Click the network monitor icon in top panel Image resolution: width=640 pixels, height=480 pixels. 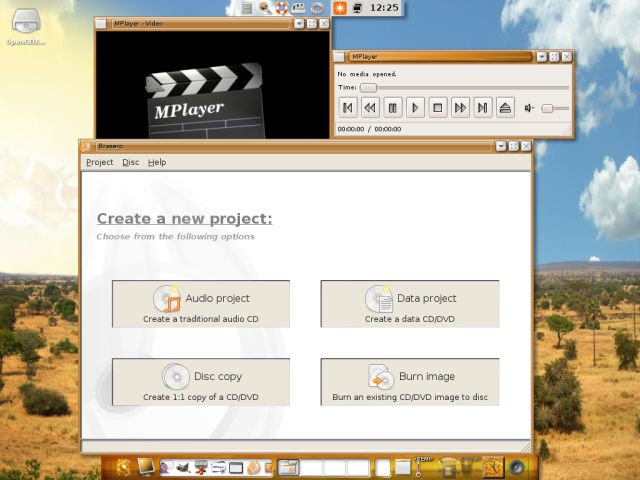[x=358, y=8]
